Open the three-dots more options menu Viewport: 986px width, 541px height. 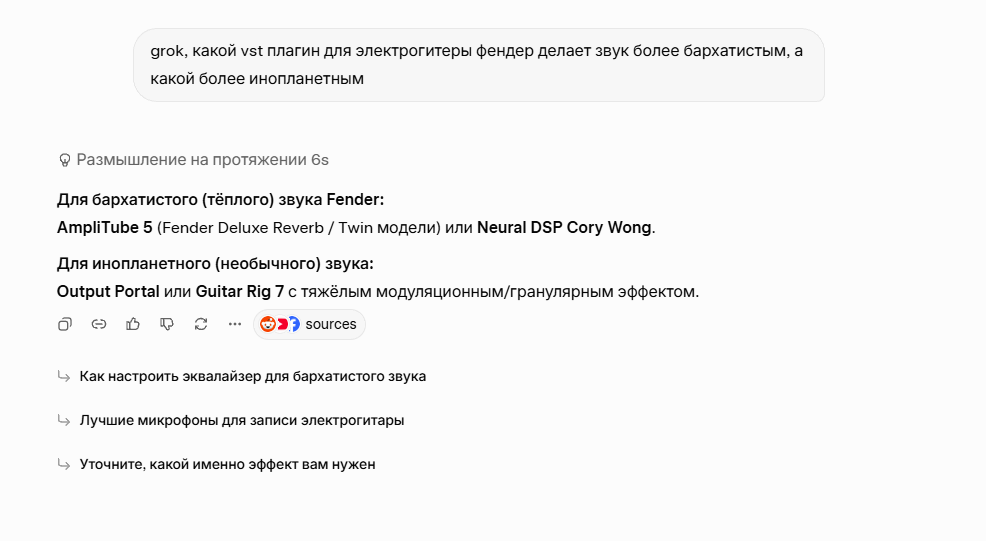[x=235, y=325]
